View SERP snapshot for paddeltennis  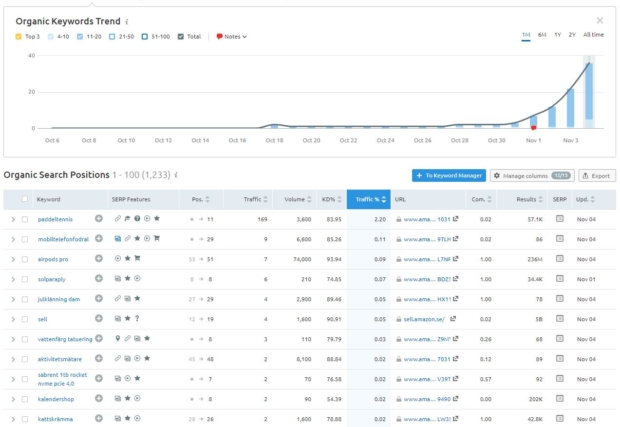[x=560, y=218]
